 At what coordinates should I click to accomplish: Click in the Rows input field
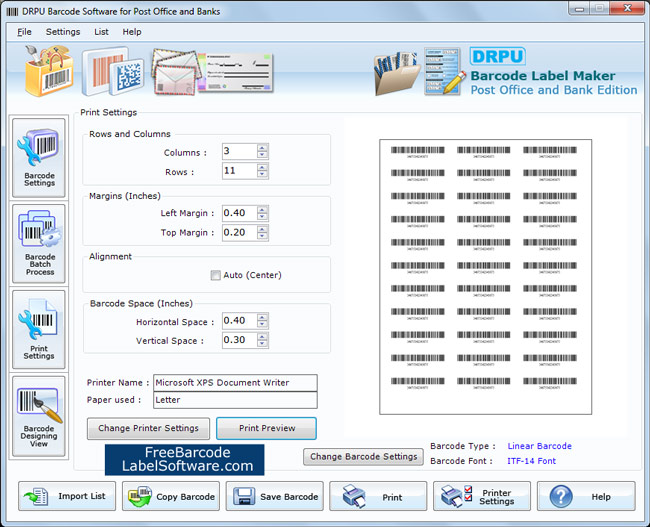240,171
